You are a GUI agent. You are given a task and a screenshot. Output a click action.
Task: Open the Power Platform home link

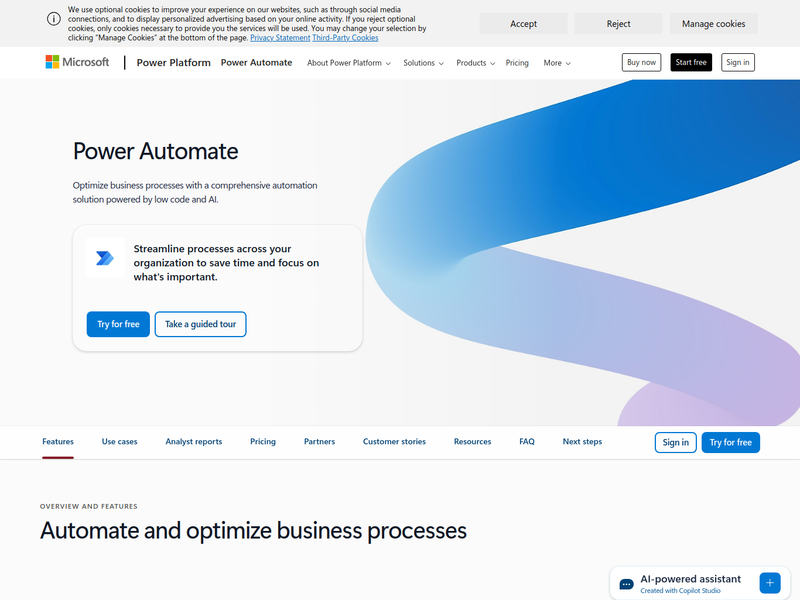point(173,63)
